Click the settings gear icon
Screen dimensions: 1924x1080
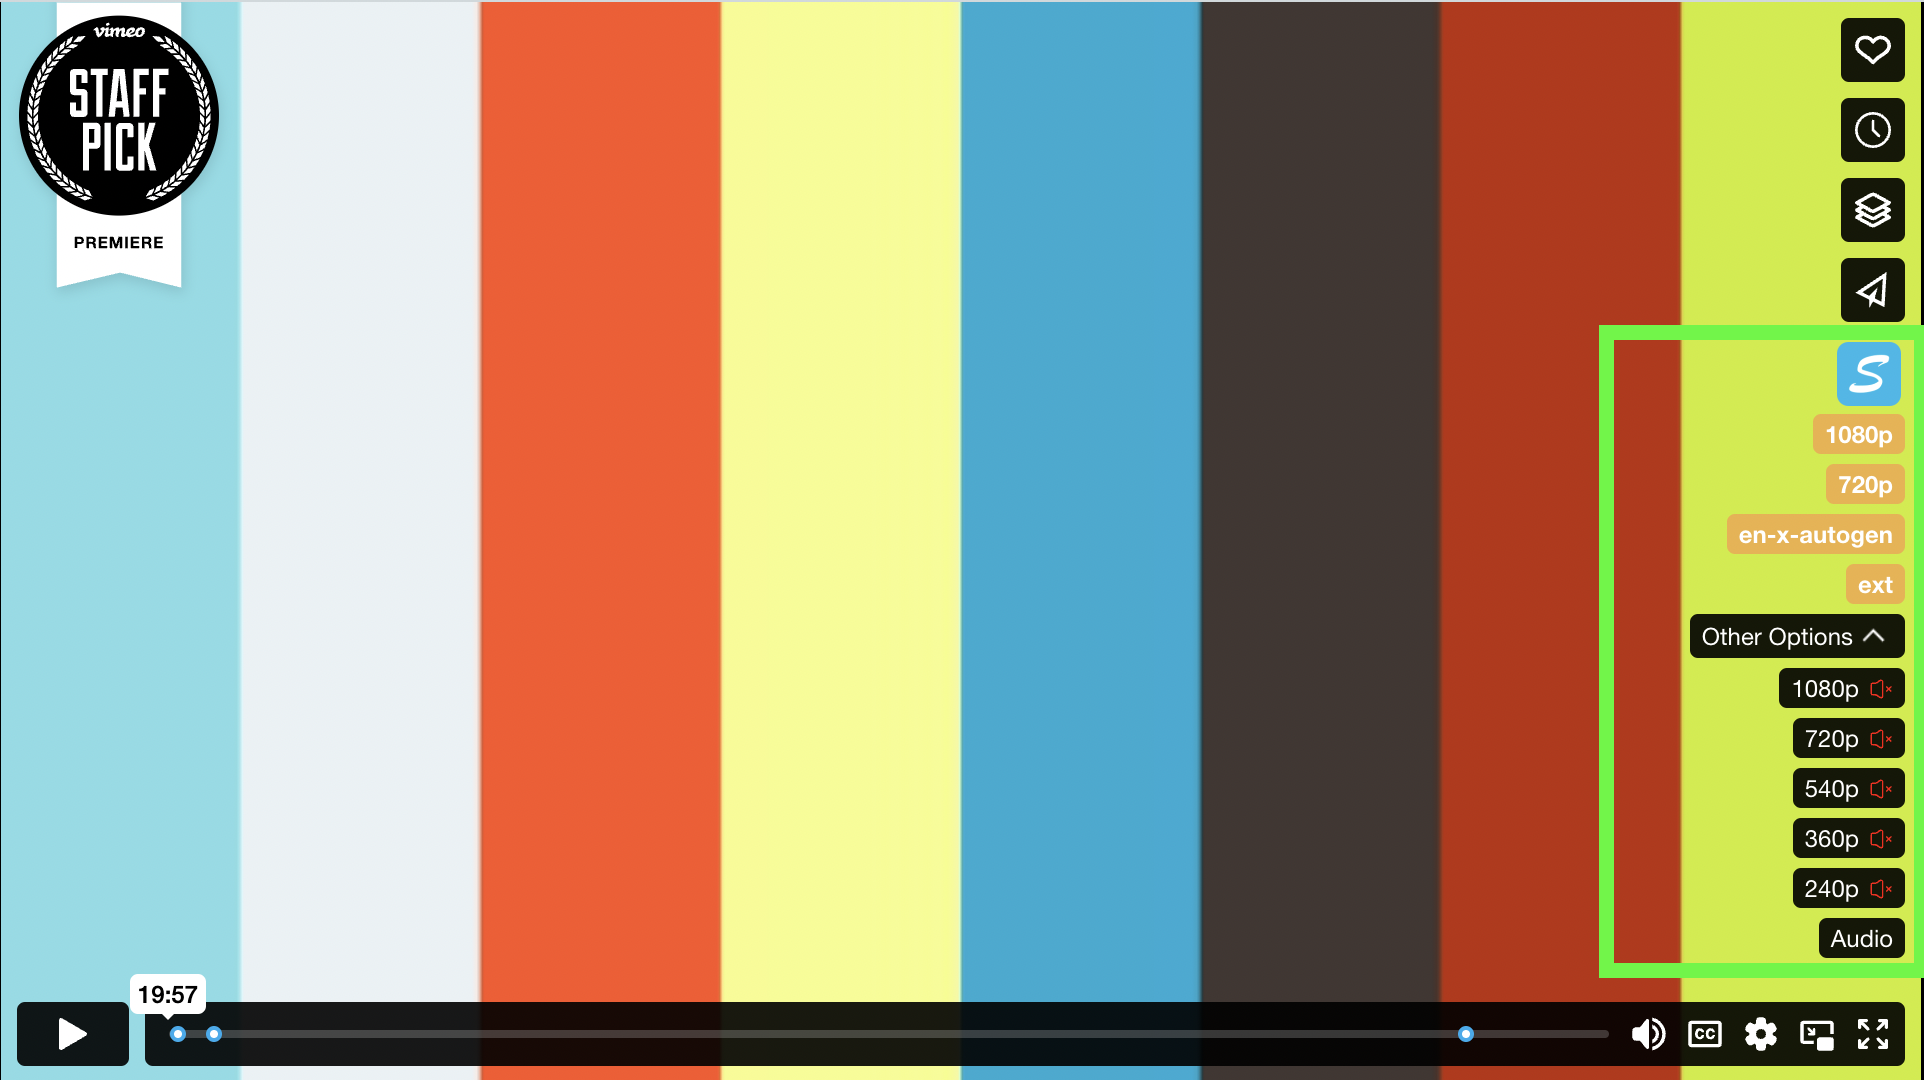[1761, 1035]
